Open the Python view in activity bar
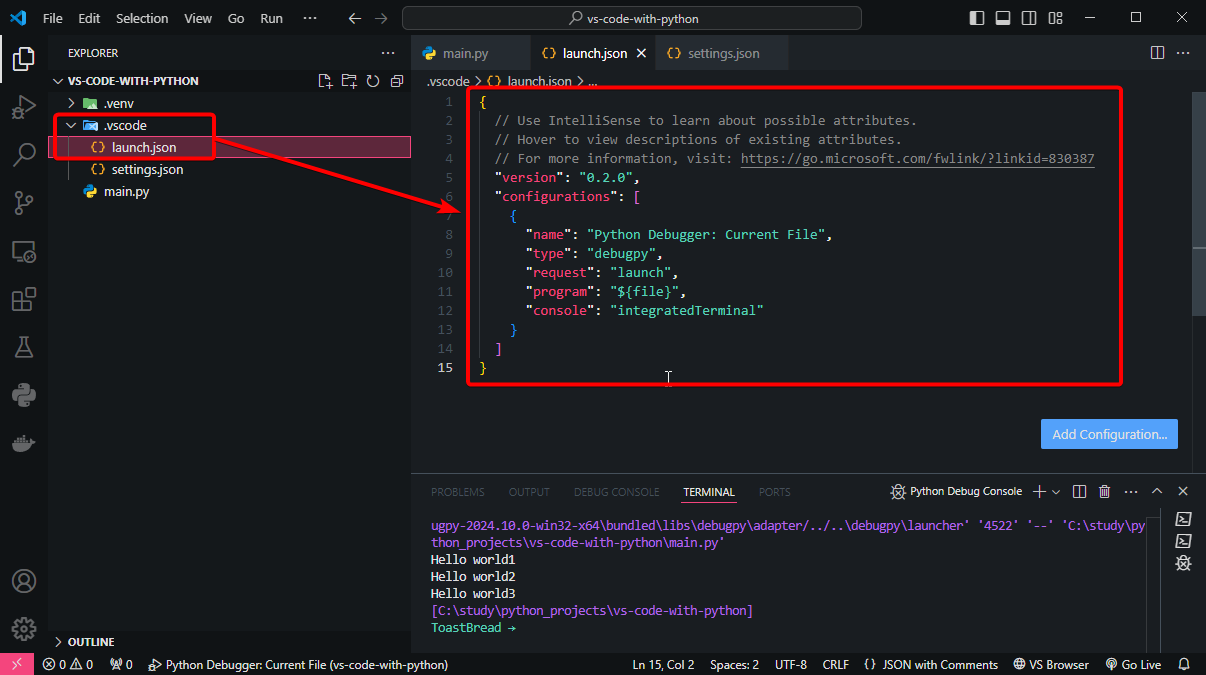 (x=24, y=395)
